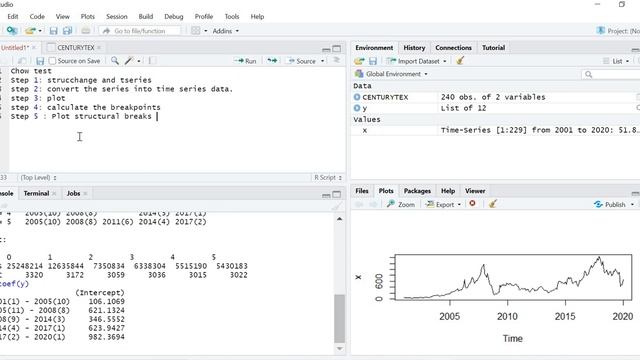Click the new project icon in main toolbar

point(12,31)
